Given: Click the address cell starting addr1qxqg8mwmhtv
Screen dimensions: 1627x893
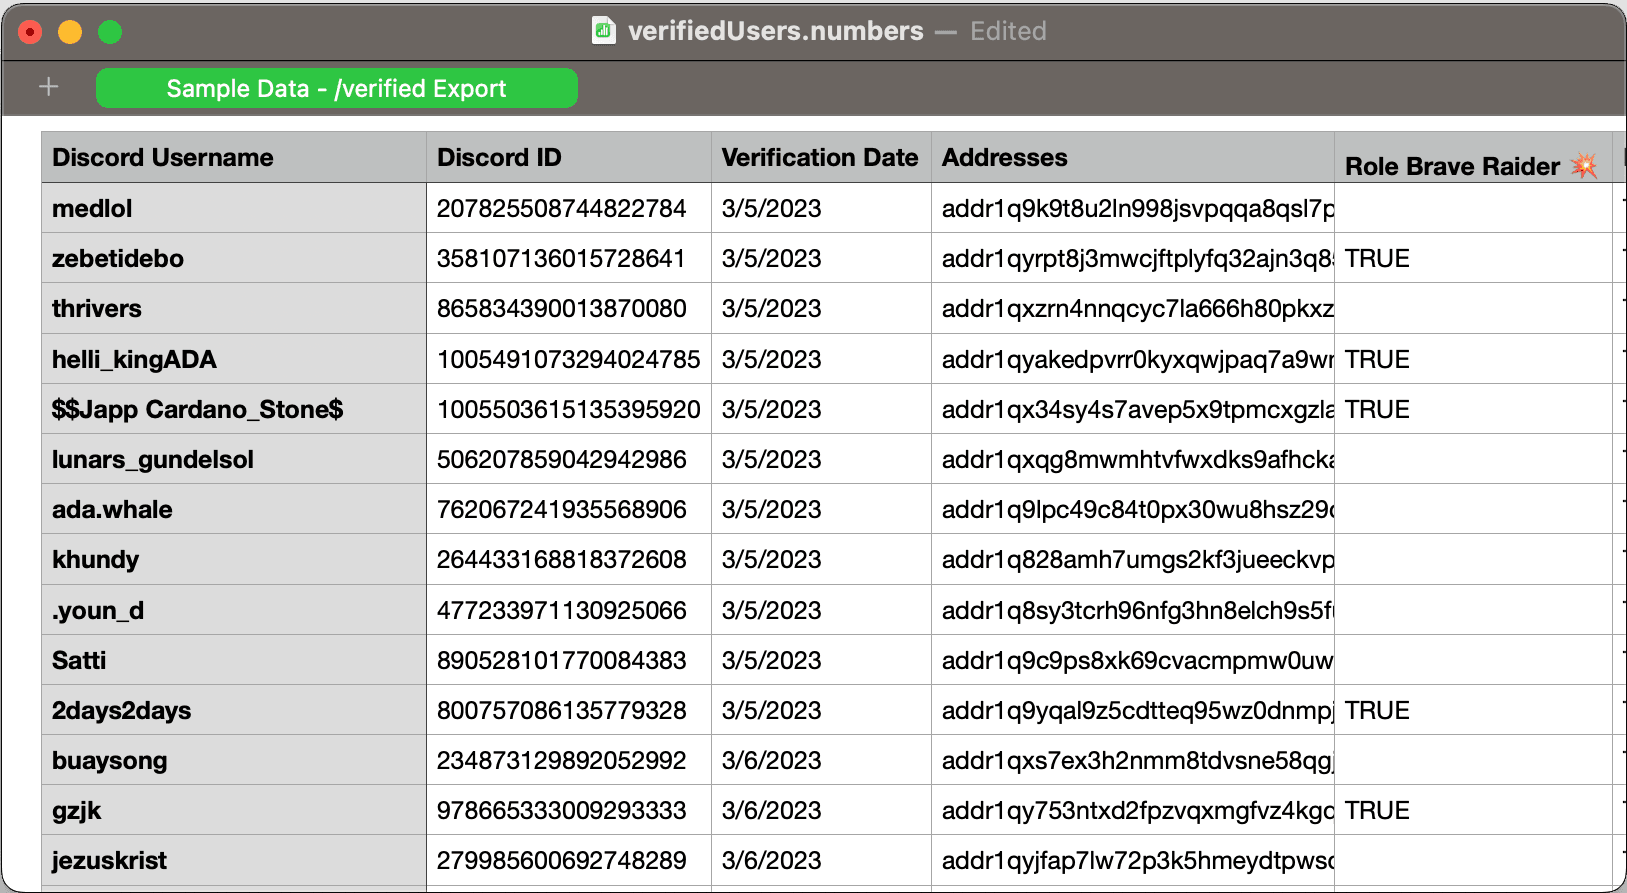Looking at the screenshot, I should tap(1133, 459).
